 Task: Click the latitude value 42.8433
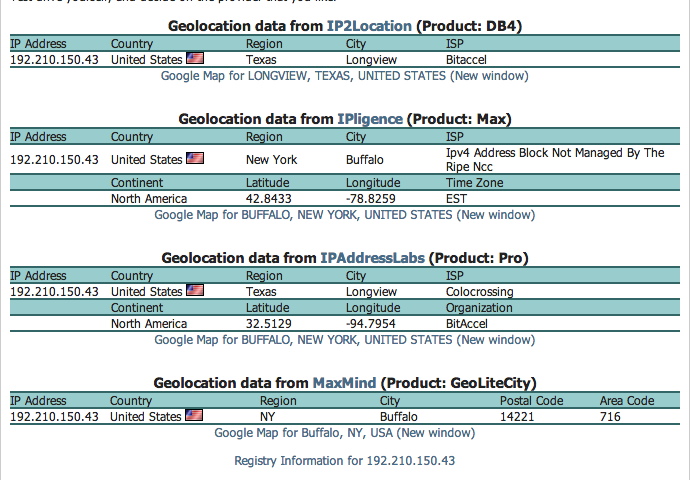[x=269, y=199]
